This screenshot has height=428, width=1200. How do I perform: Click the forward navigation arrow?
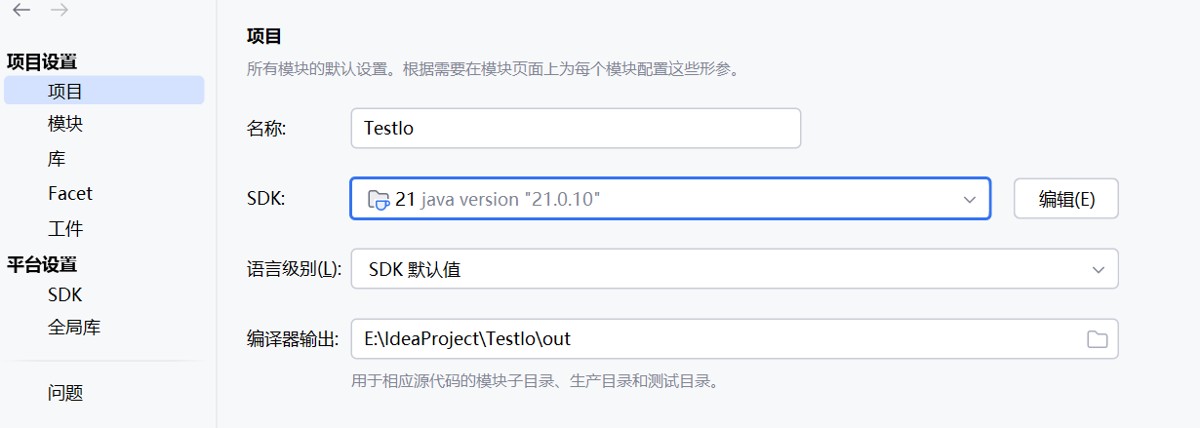tap(59, 11)
